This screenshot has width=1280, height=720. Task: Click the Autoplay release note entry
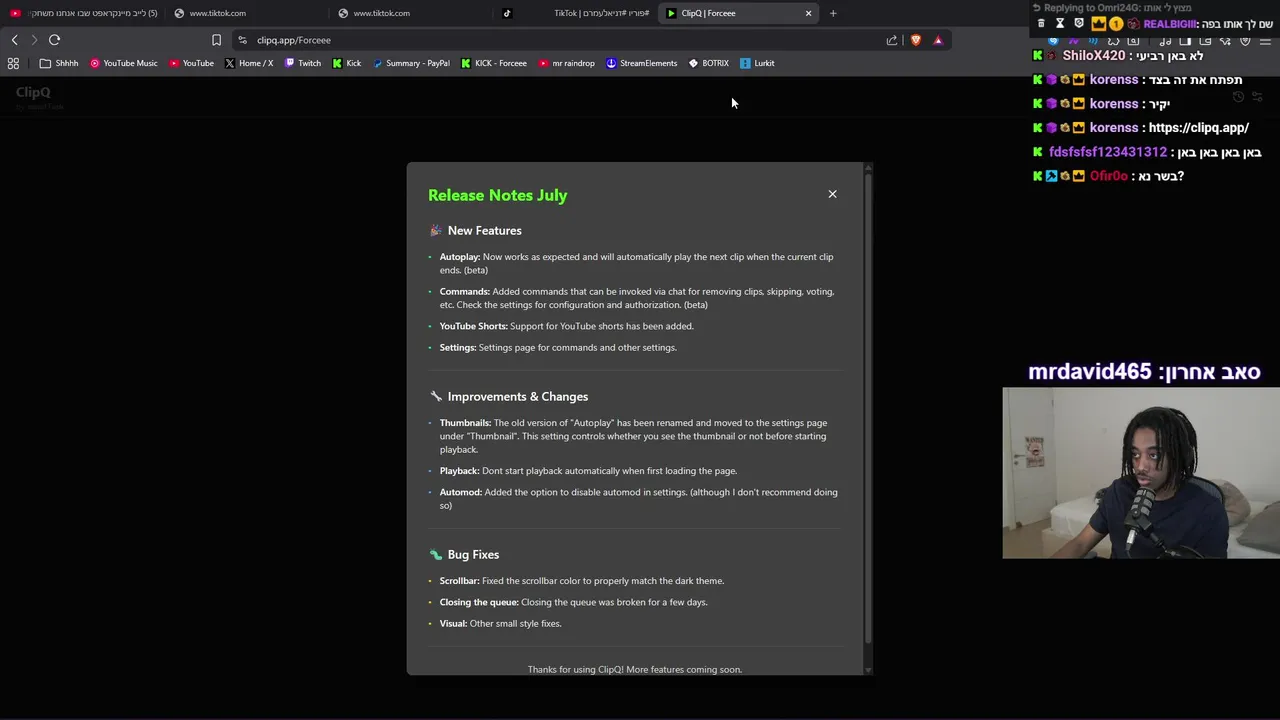click(x=636, y=263)
